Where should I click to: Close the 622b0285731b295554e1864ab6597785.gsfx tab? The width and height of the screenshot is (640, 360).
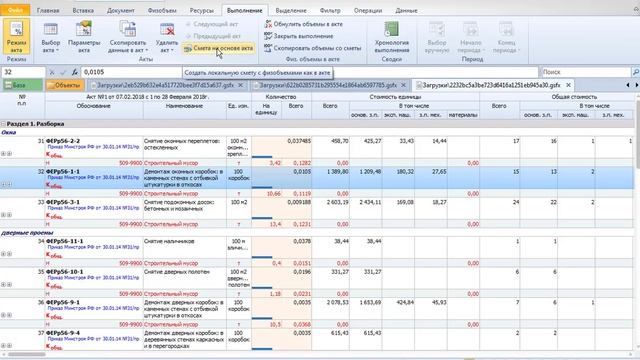pos(403,85)
